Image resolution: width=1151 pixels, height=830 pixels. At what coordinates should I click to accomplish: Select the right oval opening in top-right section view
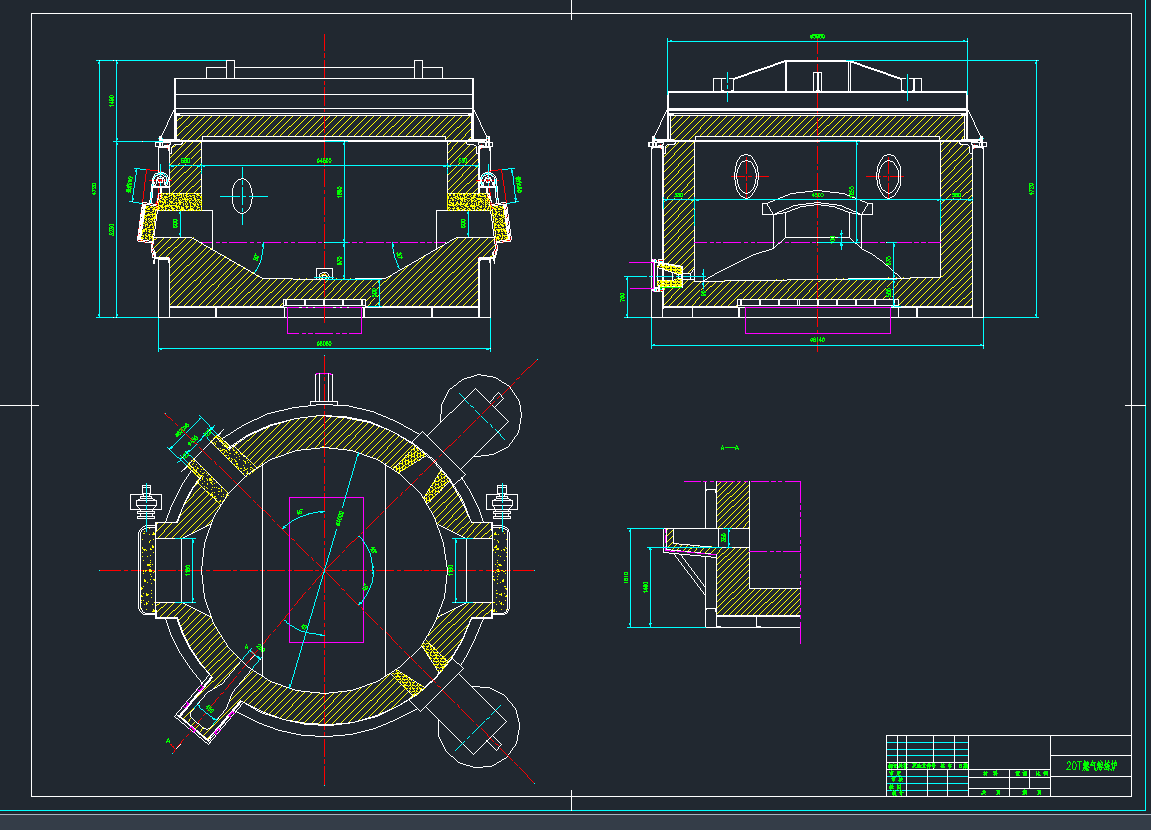pyautogui.click(x=888, y=176)
